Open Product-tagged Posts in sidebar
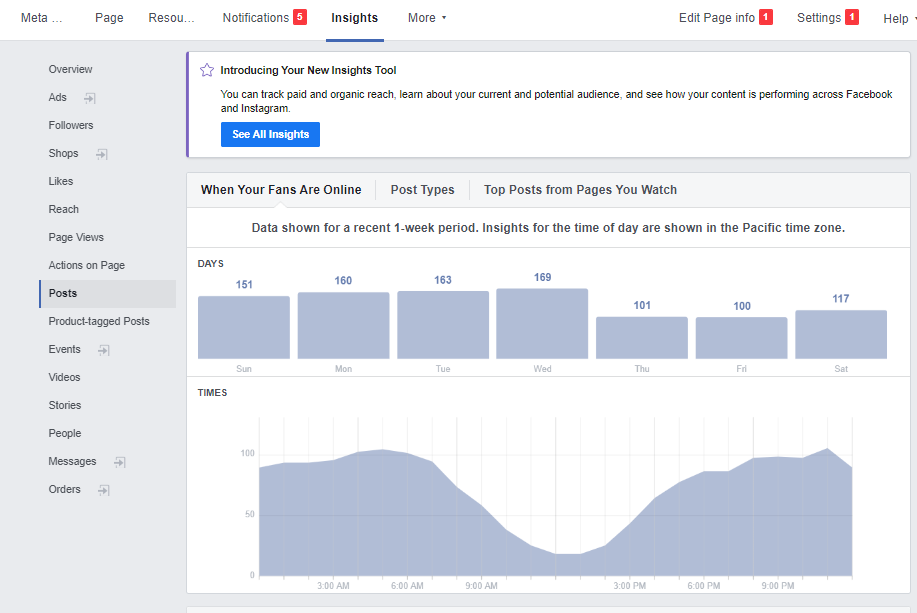Screen dimensions: 917x613 point(99,321)
